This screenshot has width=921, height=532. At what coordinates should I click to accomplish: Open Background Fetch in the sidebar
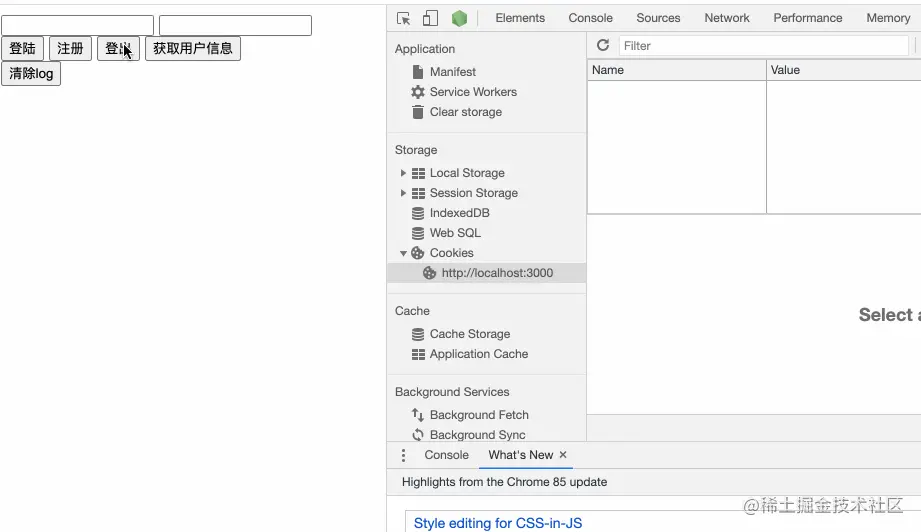tap(479, 415)
